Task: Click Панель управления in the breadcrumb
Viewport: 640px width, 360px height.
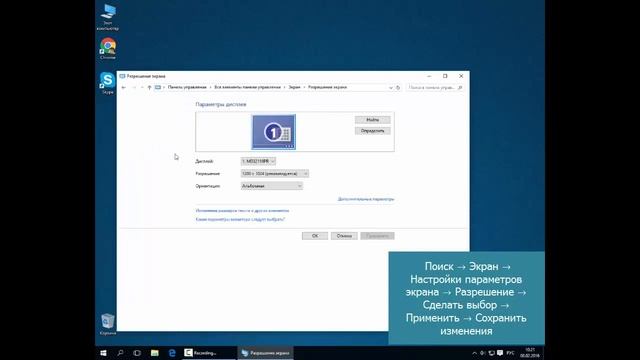Action: (x=187, y=87)
